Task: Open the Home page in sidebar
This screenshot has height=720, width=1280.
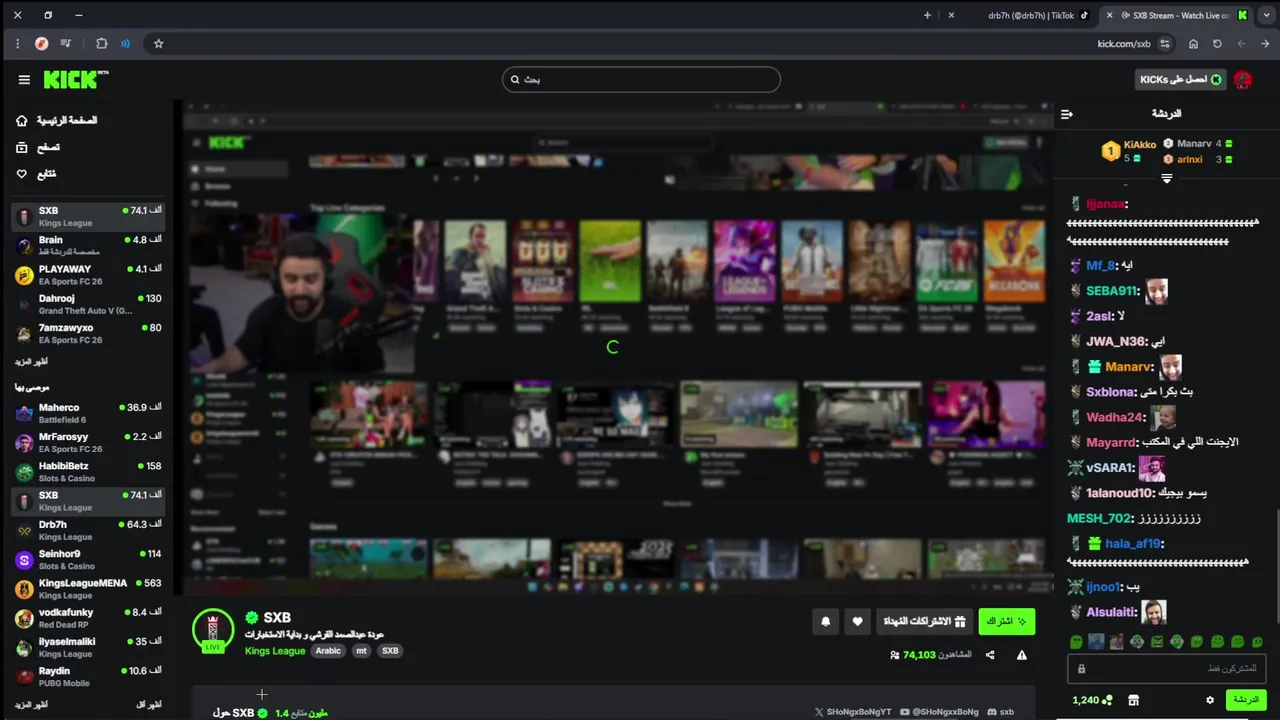Action: [57, 120]
